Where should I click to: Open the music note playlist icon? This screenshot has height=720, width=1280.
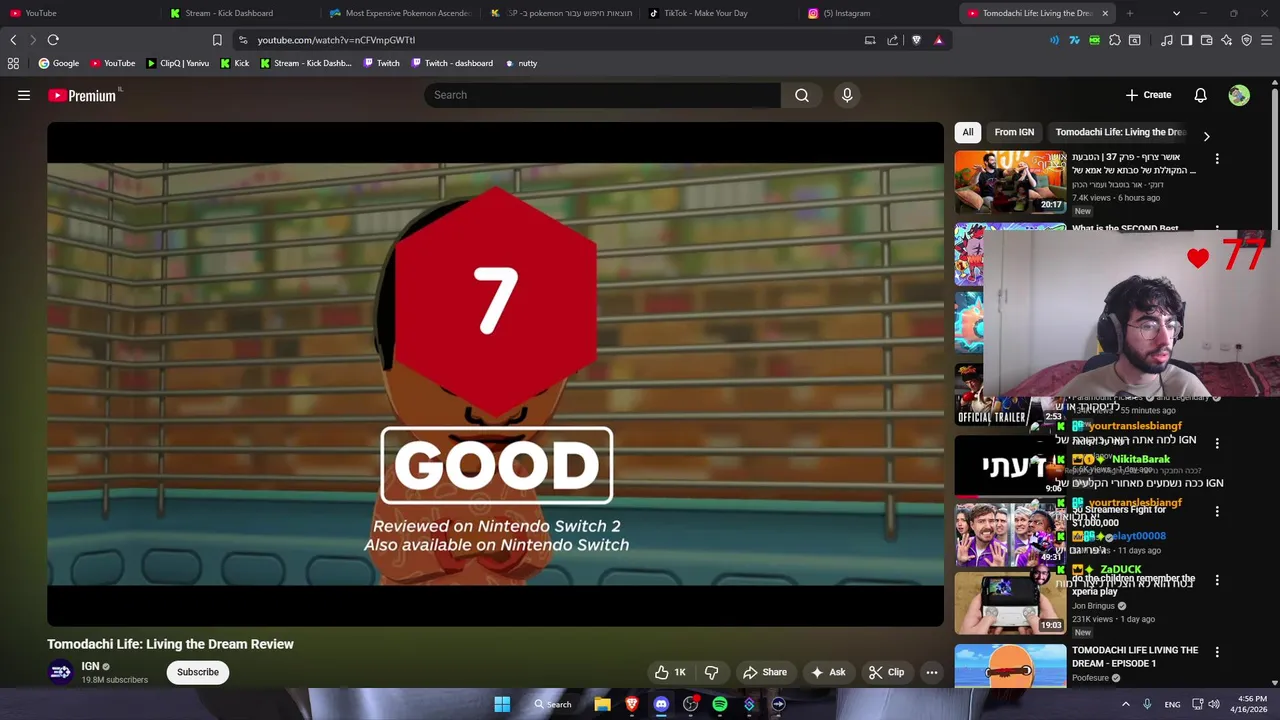tap(1167, 40)
